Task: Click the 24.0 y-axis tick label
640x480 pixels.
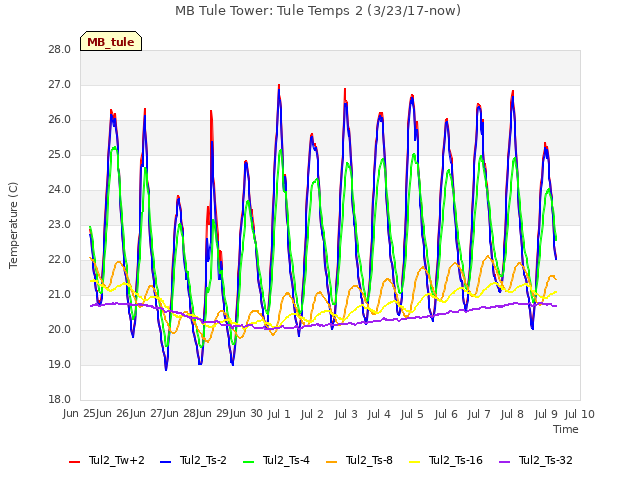Action: click(x=60, y=190)
